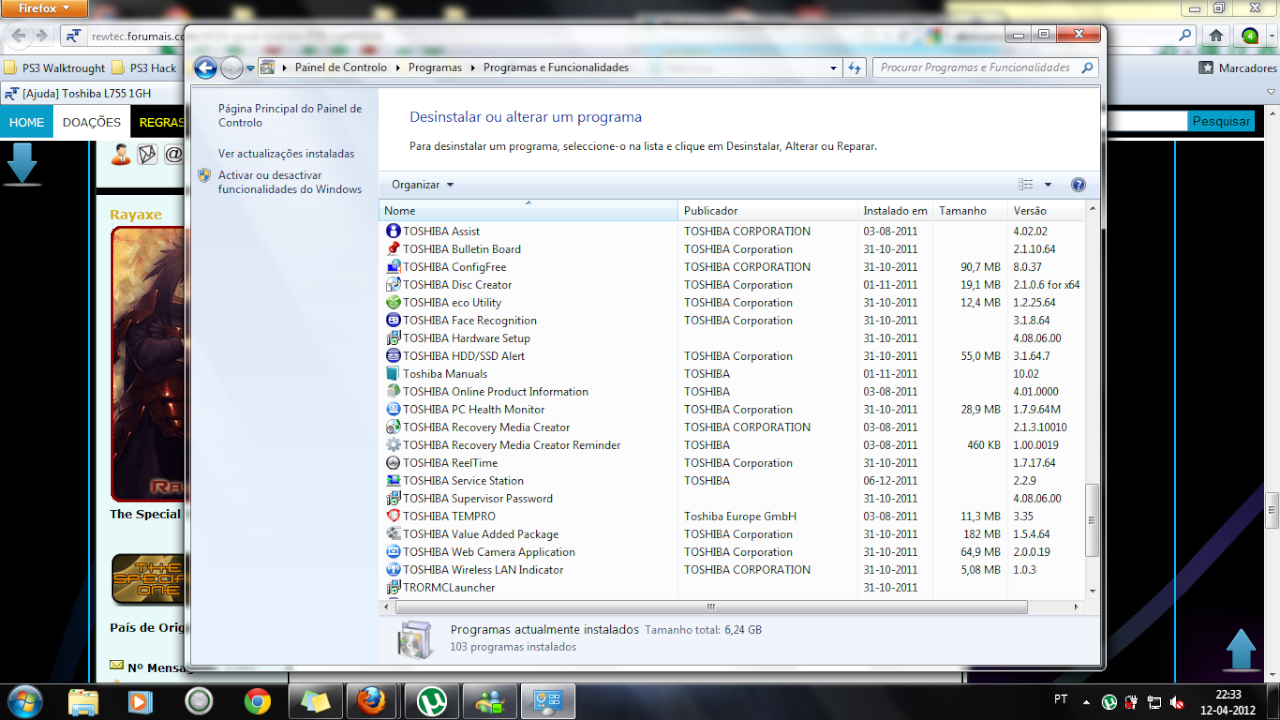Open the address bar history dropdown
This screenshot has width=1280, height=720.
click(834, 68)
